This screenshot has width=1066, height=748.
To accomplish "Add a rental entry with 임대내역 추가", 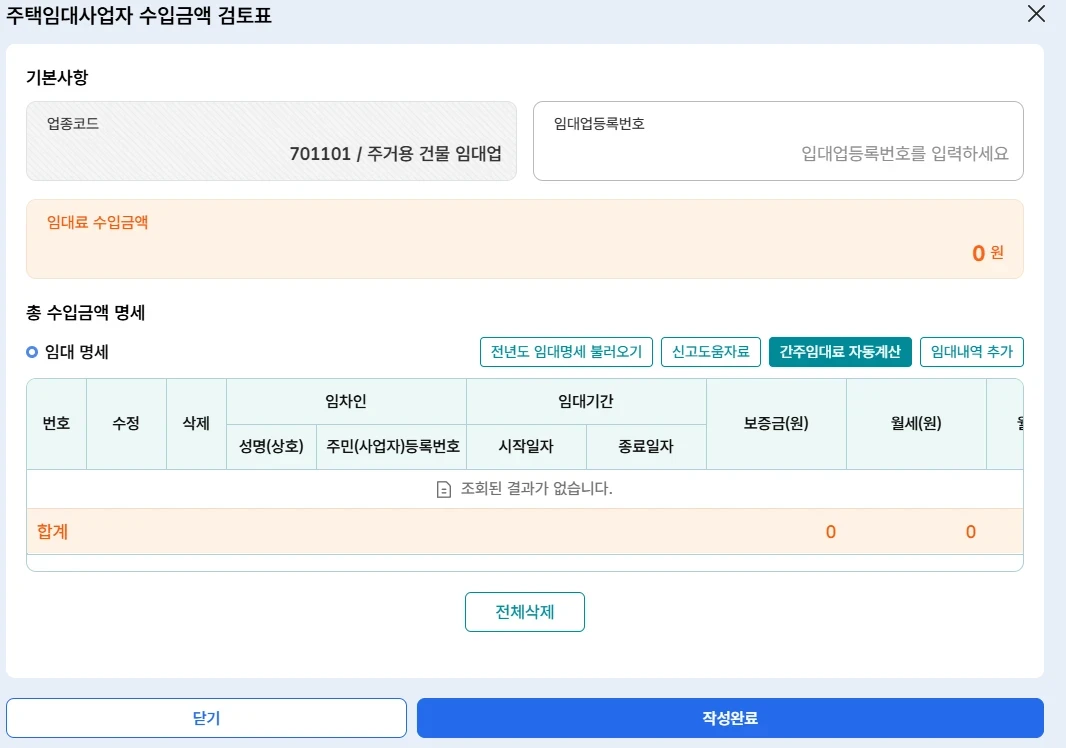I will click(971, 352).
